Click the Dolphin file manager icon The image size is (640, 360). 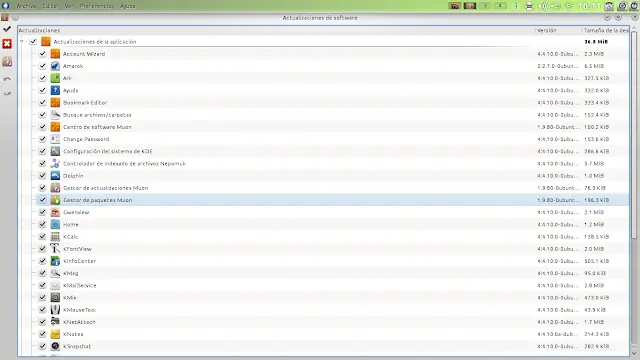coord(55,176)
